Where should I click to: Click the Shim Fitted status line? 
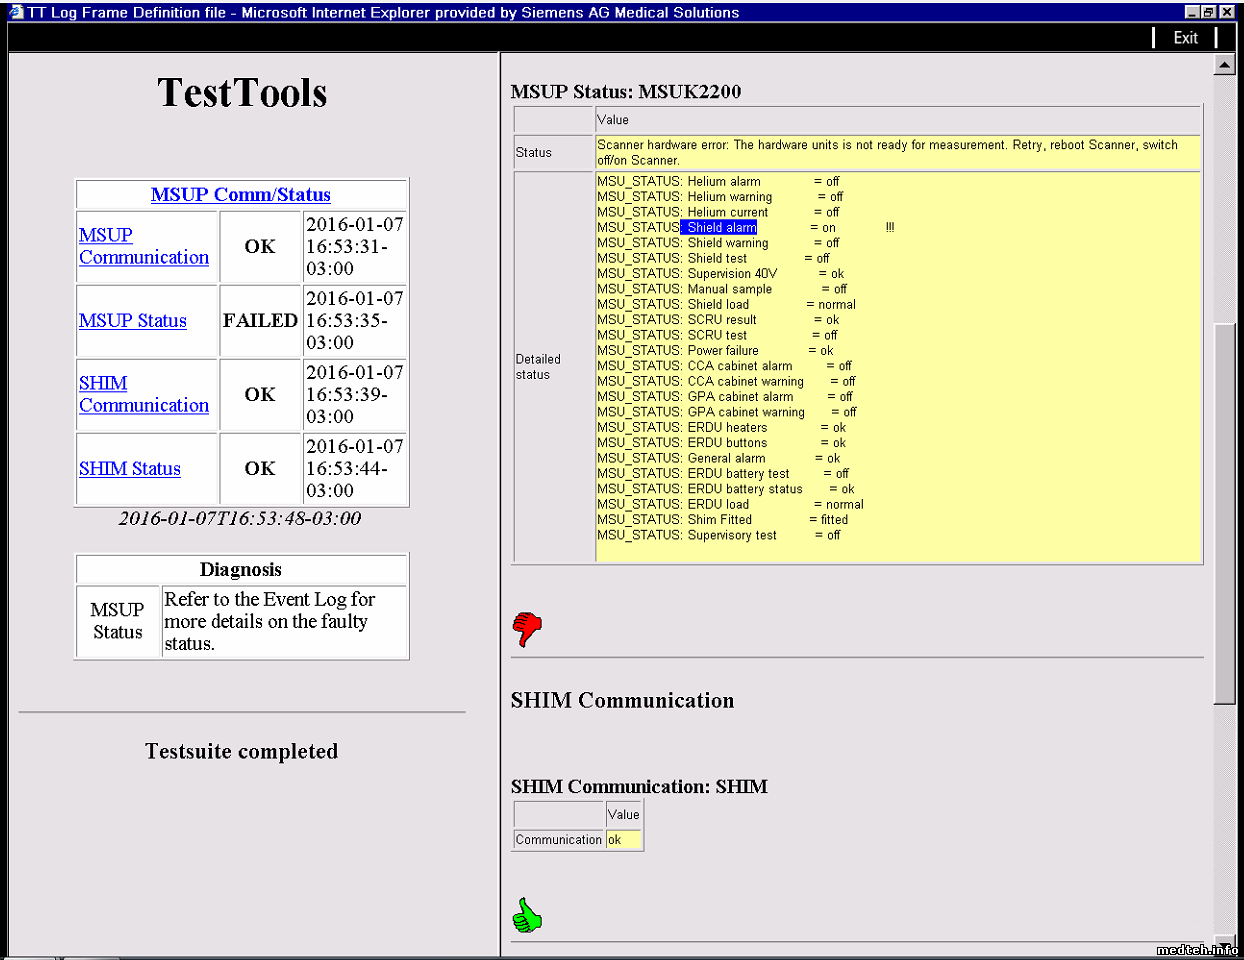click(x=722, y=520)
